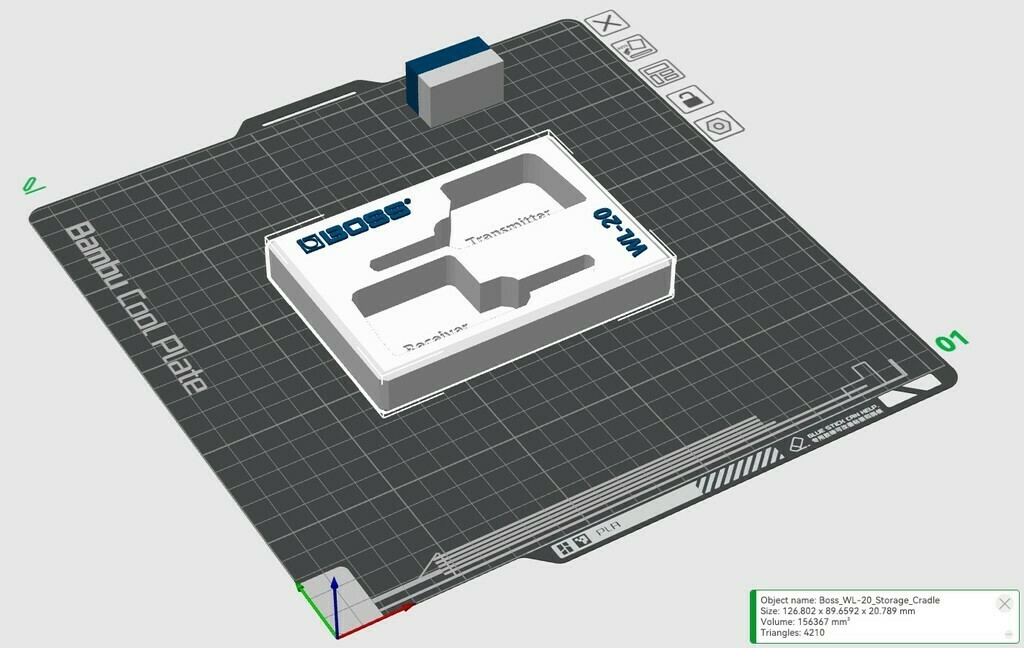1024x648 pixels.
Task: Arrange objects on plate with layout icon
Action: coord(662,73)
